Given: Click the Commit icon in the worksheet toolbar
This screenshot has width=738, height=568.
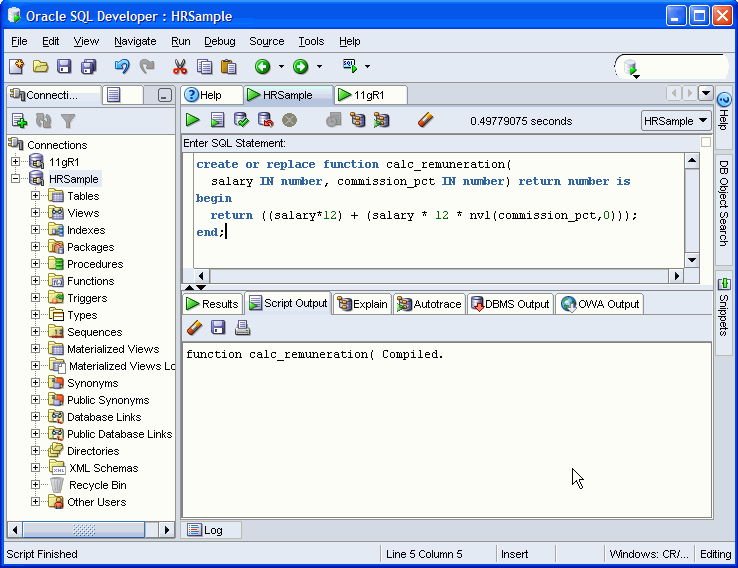Looking at the screenshot, I should [x=241, y=120].
